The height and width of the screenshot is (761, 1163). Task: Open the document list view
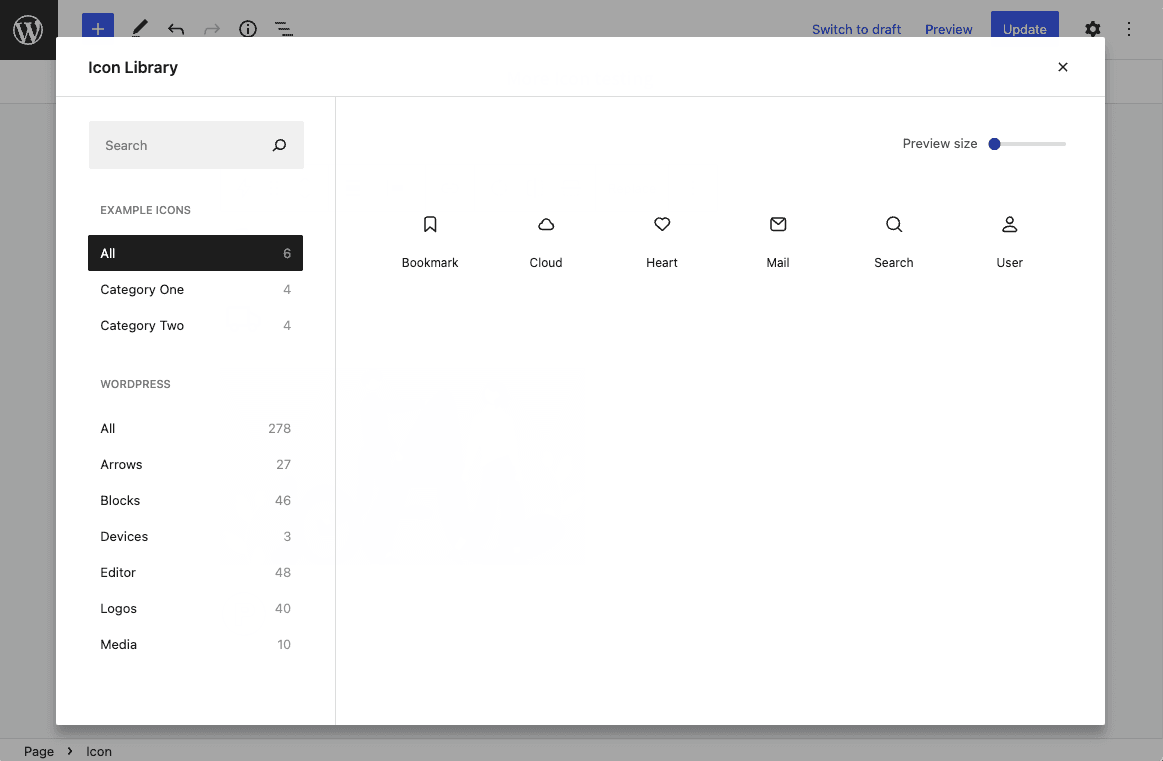point(283,29)
